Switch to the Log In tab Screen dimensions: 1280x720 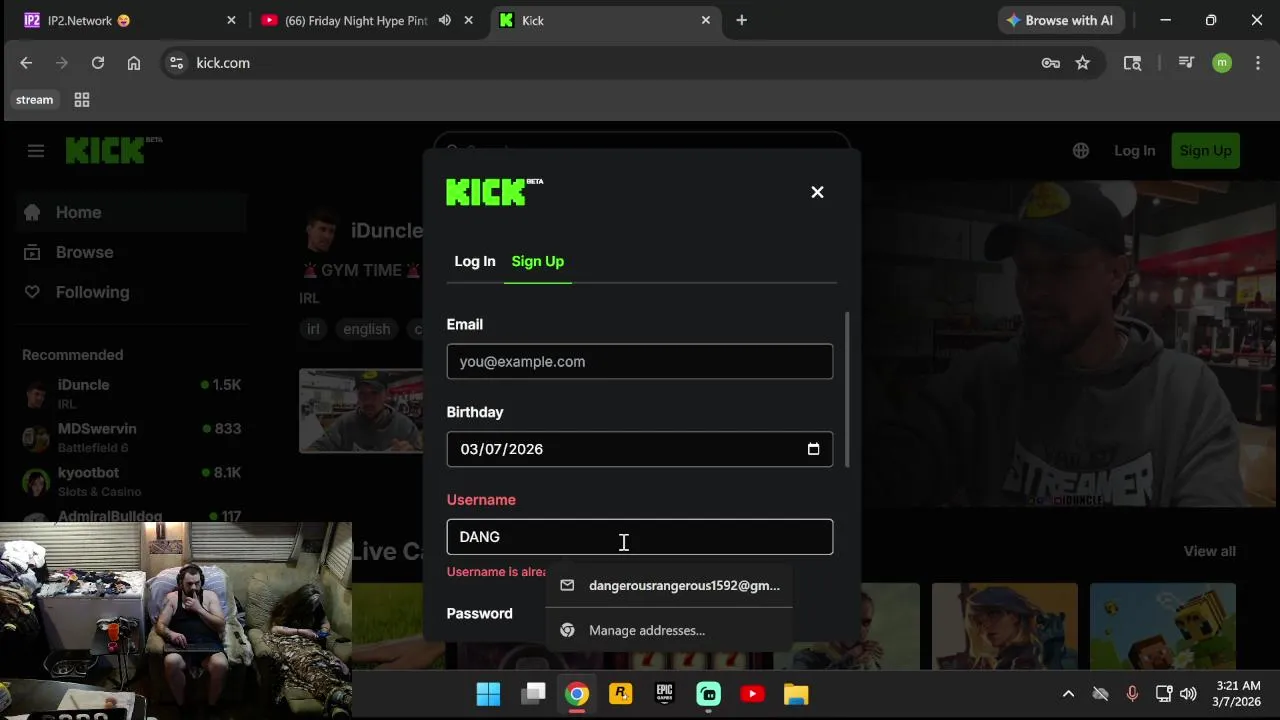point(475,261)
